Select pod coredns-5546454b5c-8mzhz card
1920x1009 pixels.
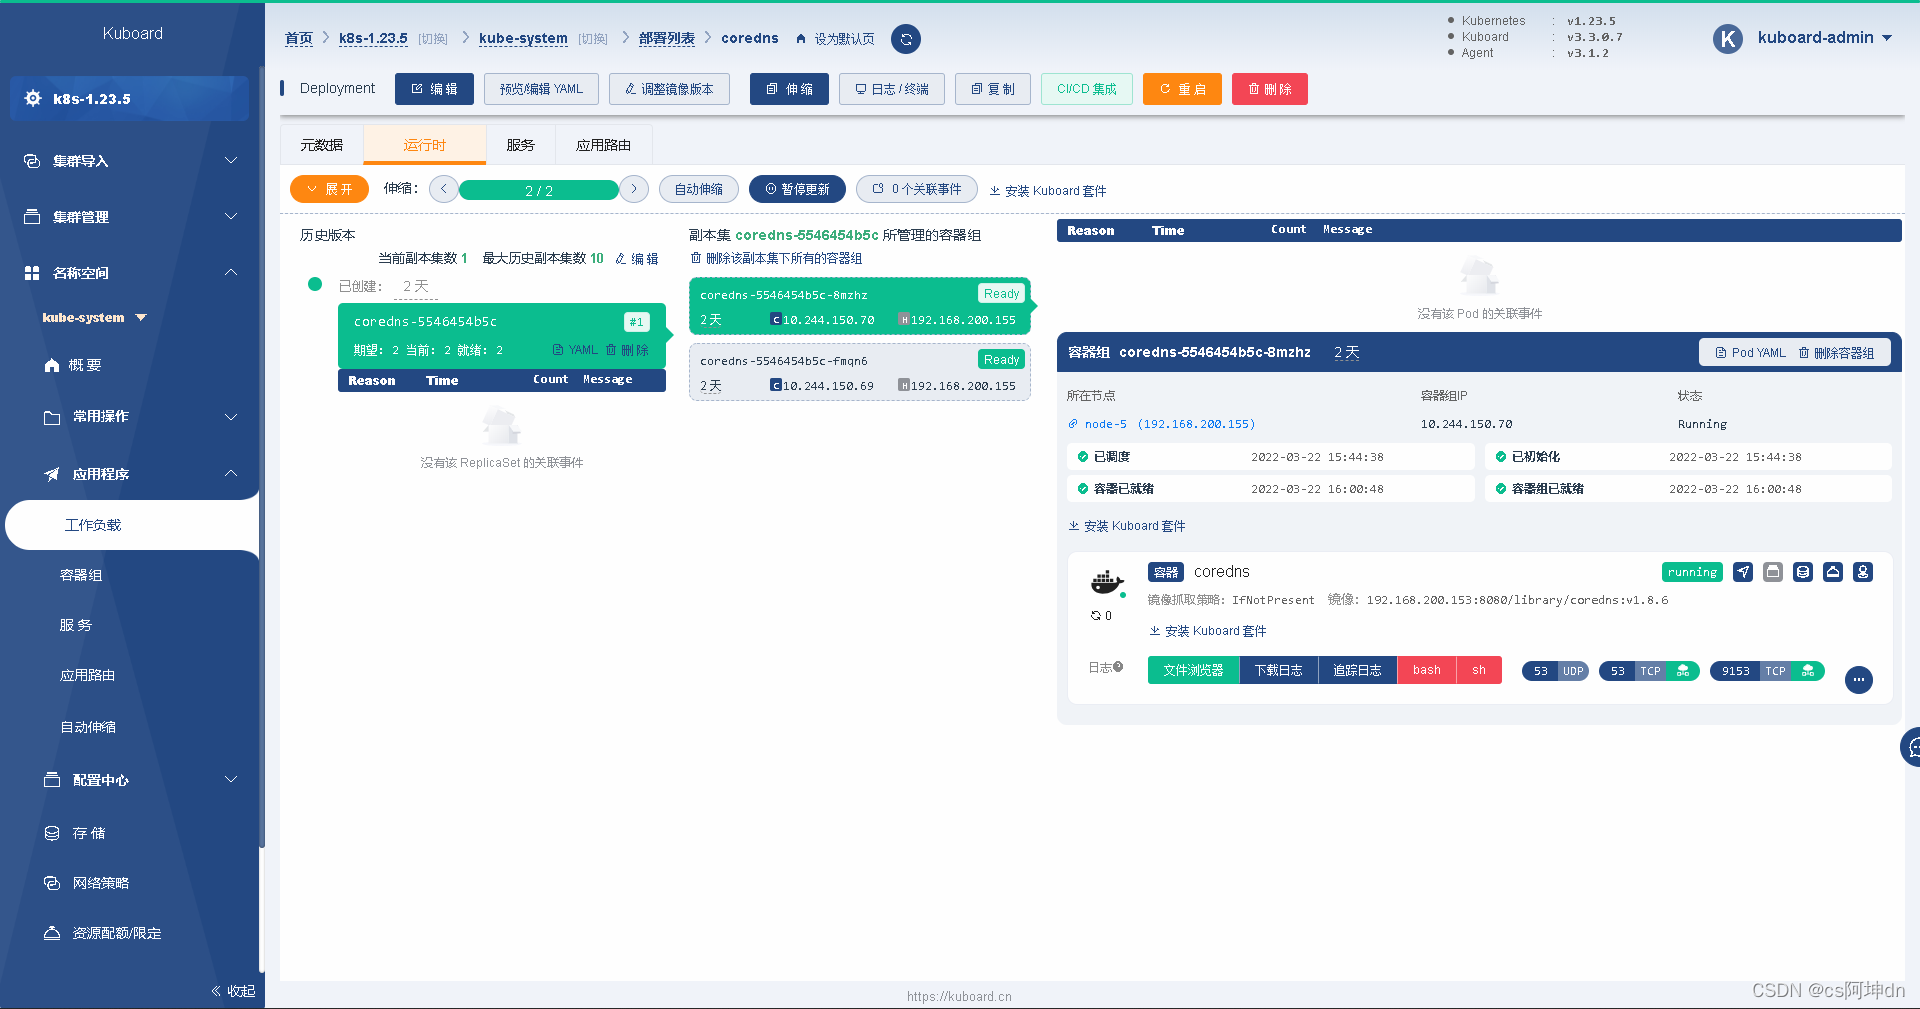coord(859,306)
